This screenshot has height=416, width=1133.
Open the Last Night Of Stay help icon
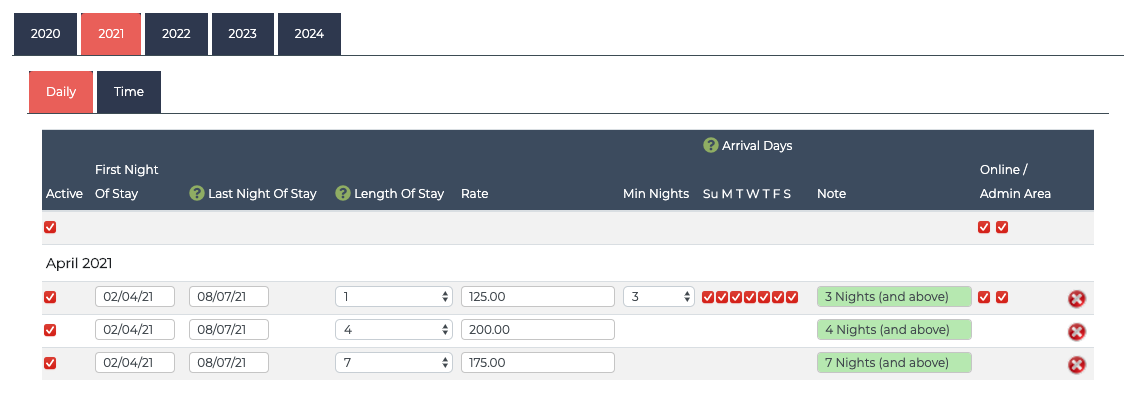point(197,194)
